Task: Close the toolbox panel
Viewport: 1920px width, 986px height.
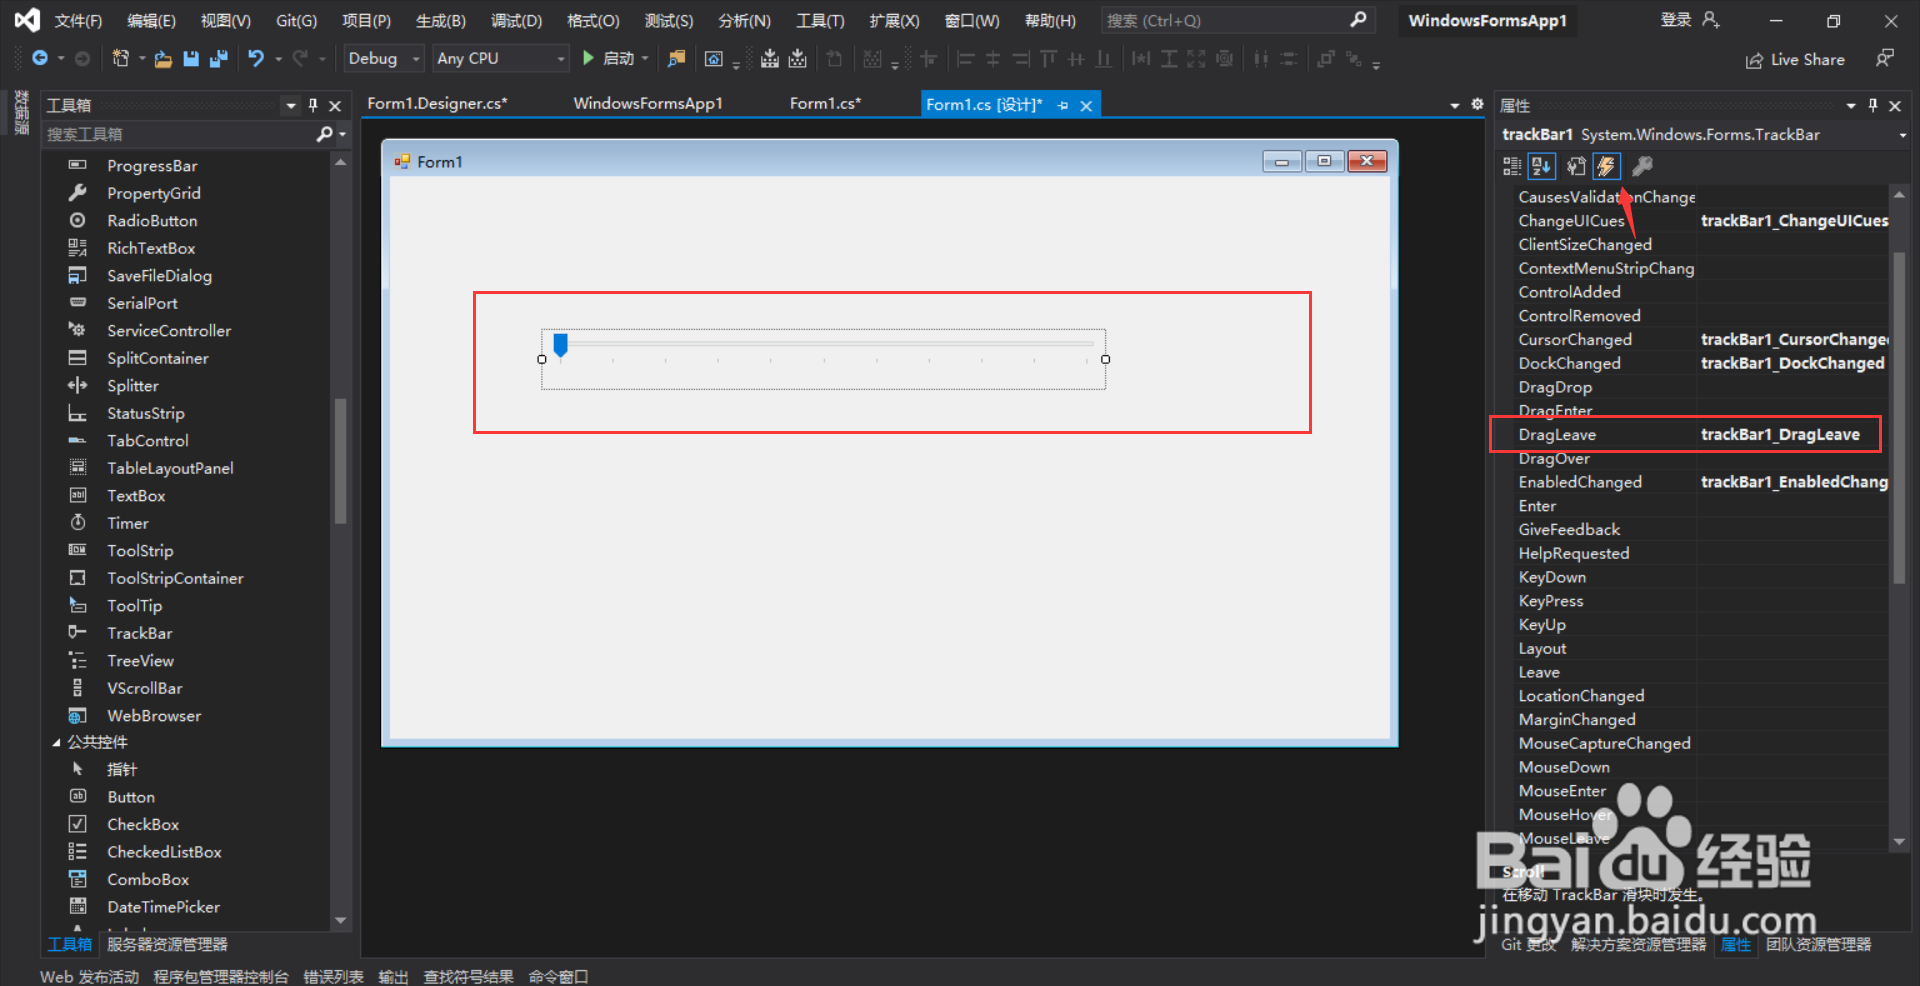Action: (335, 105)
